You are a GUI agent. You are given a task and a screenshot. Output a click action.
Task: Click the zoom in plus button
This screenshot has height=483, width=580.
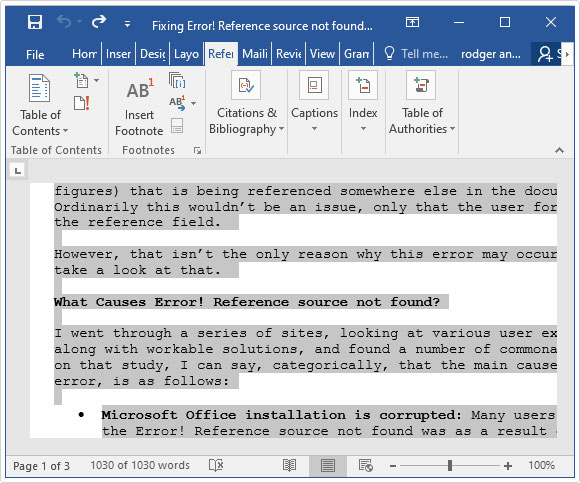508,466
